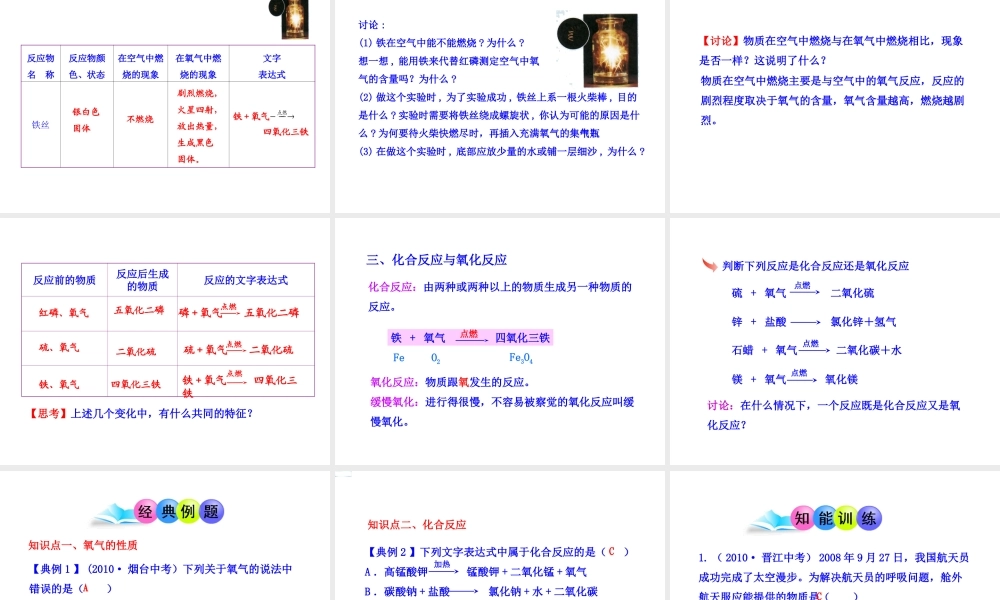1000x600 pixels.
Task: Click the 反应前的物质 column header
Action: [x=64, y=280]
